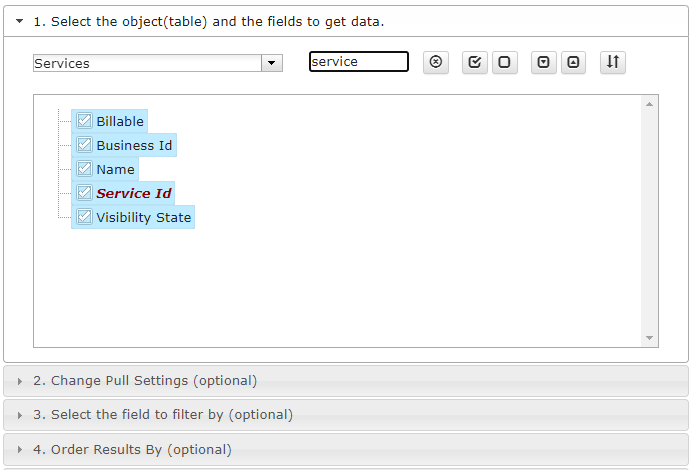
Task: Select the Service Id field label
Action: (134, 193)
